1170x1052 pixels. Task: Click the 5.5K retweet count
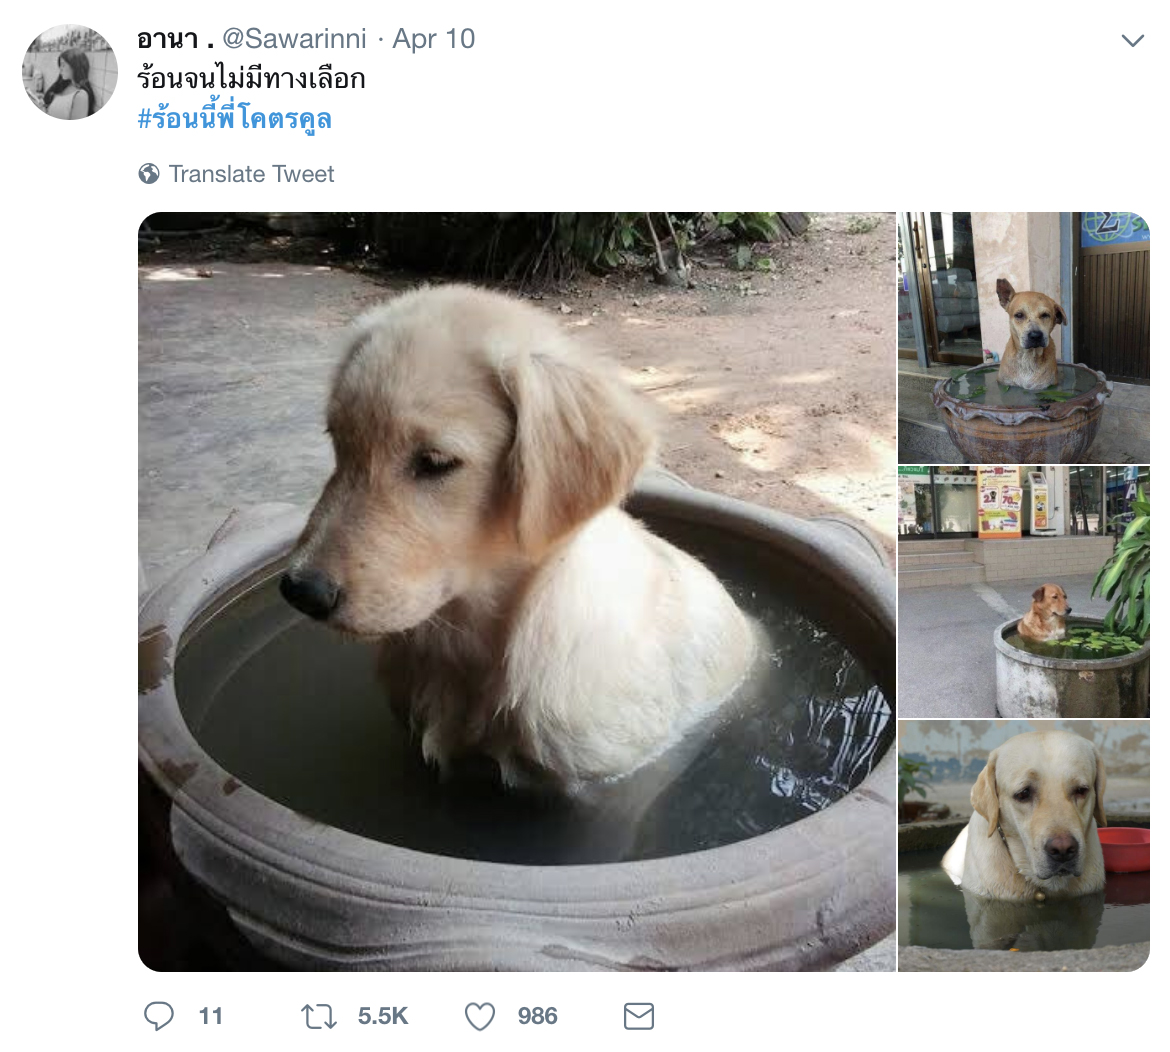(383, 1016)
